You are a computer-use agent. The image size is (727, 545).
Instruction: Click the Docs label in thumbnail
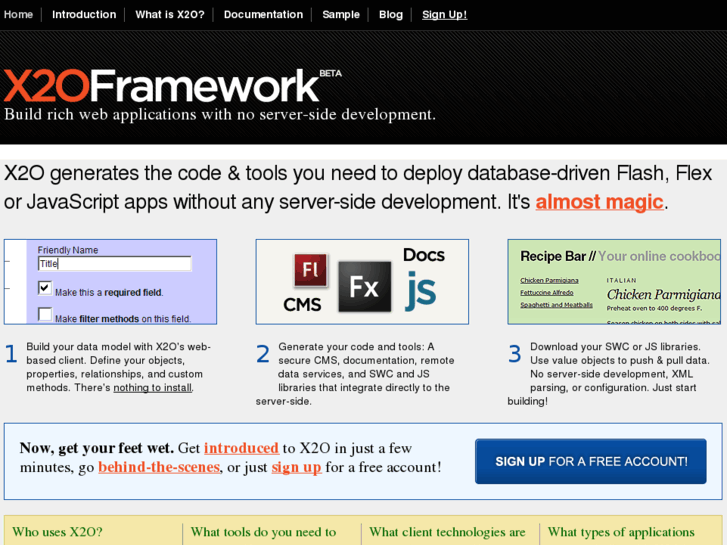click(x=424, y=255)
